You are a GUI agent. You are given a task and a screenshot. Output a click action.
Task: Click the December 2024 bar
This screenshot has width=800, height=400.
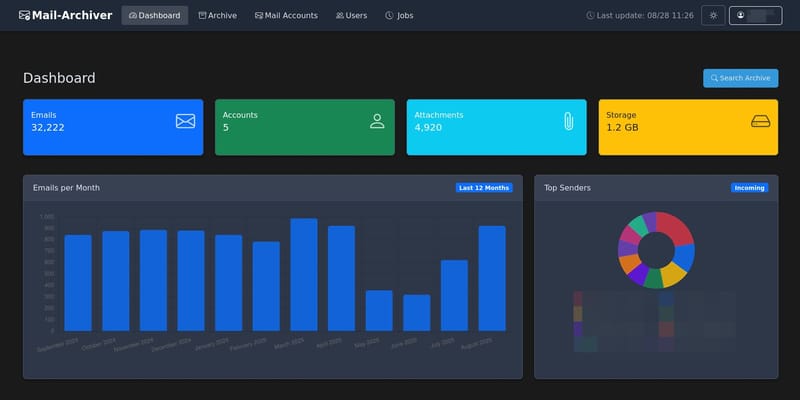click(191, 281)
